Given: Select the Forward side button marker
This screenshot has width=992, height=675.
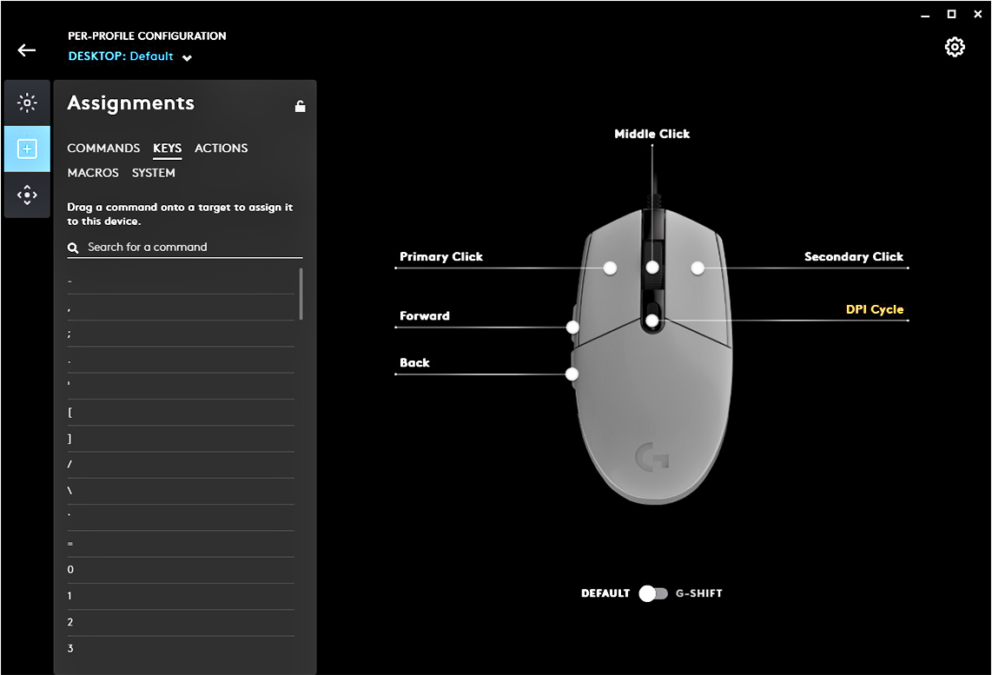Looking at the screenshot, I should 573,327.
